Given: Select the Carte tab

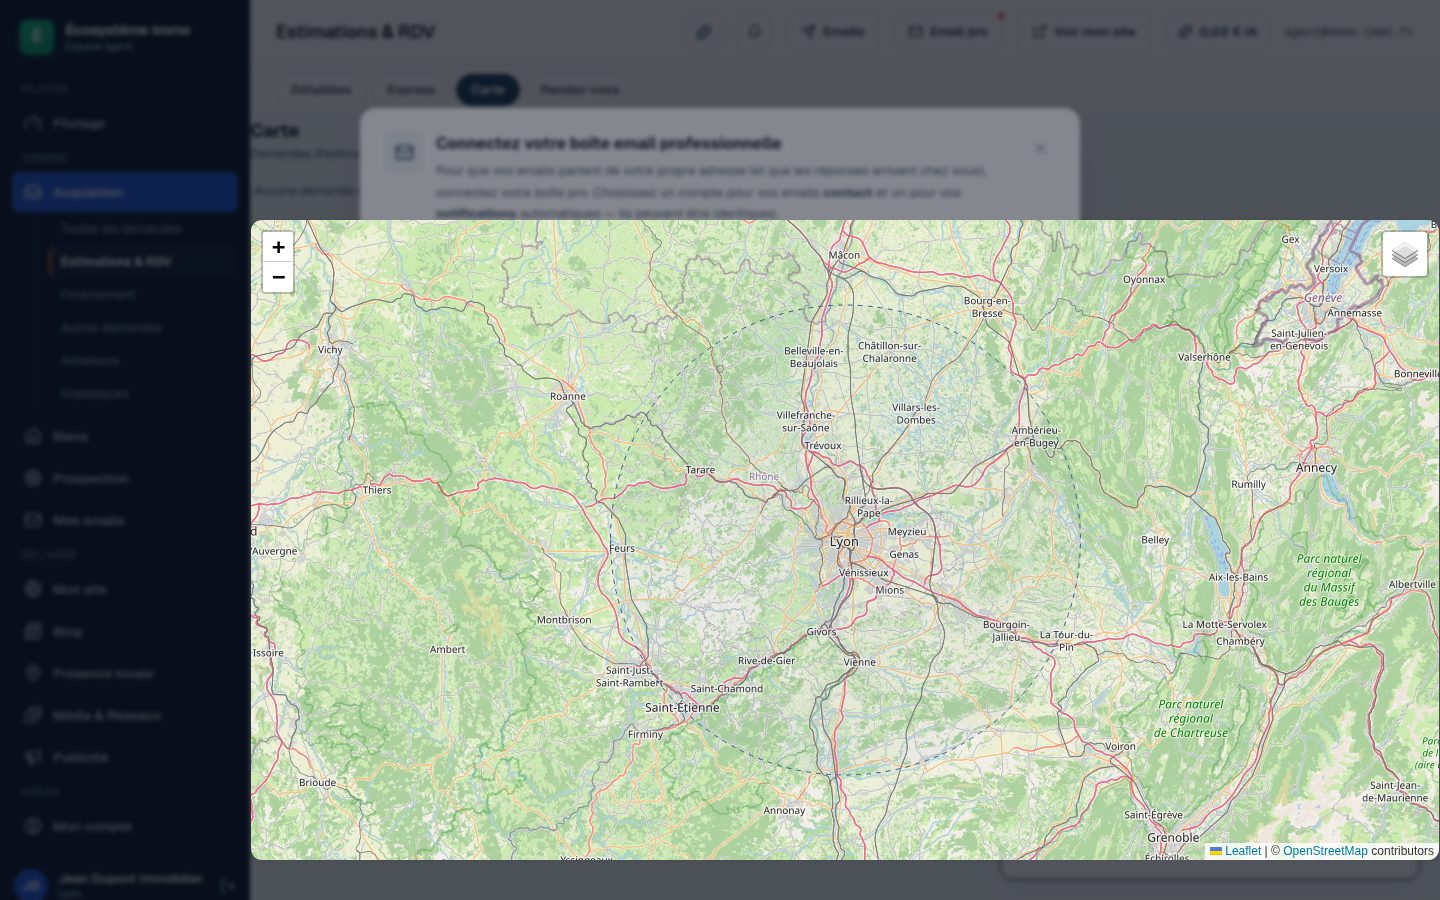Looking at the screenshot, I should (488, 90).
